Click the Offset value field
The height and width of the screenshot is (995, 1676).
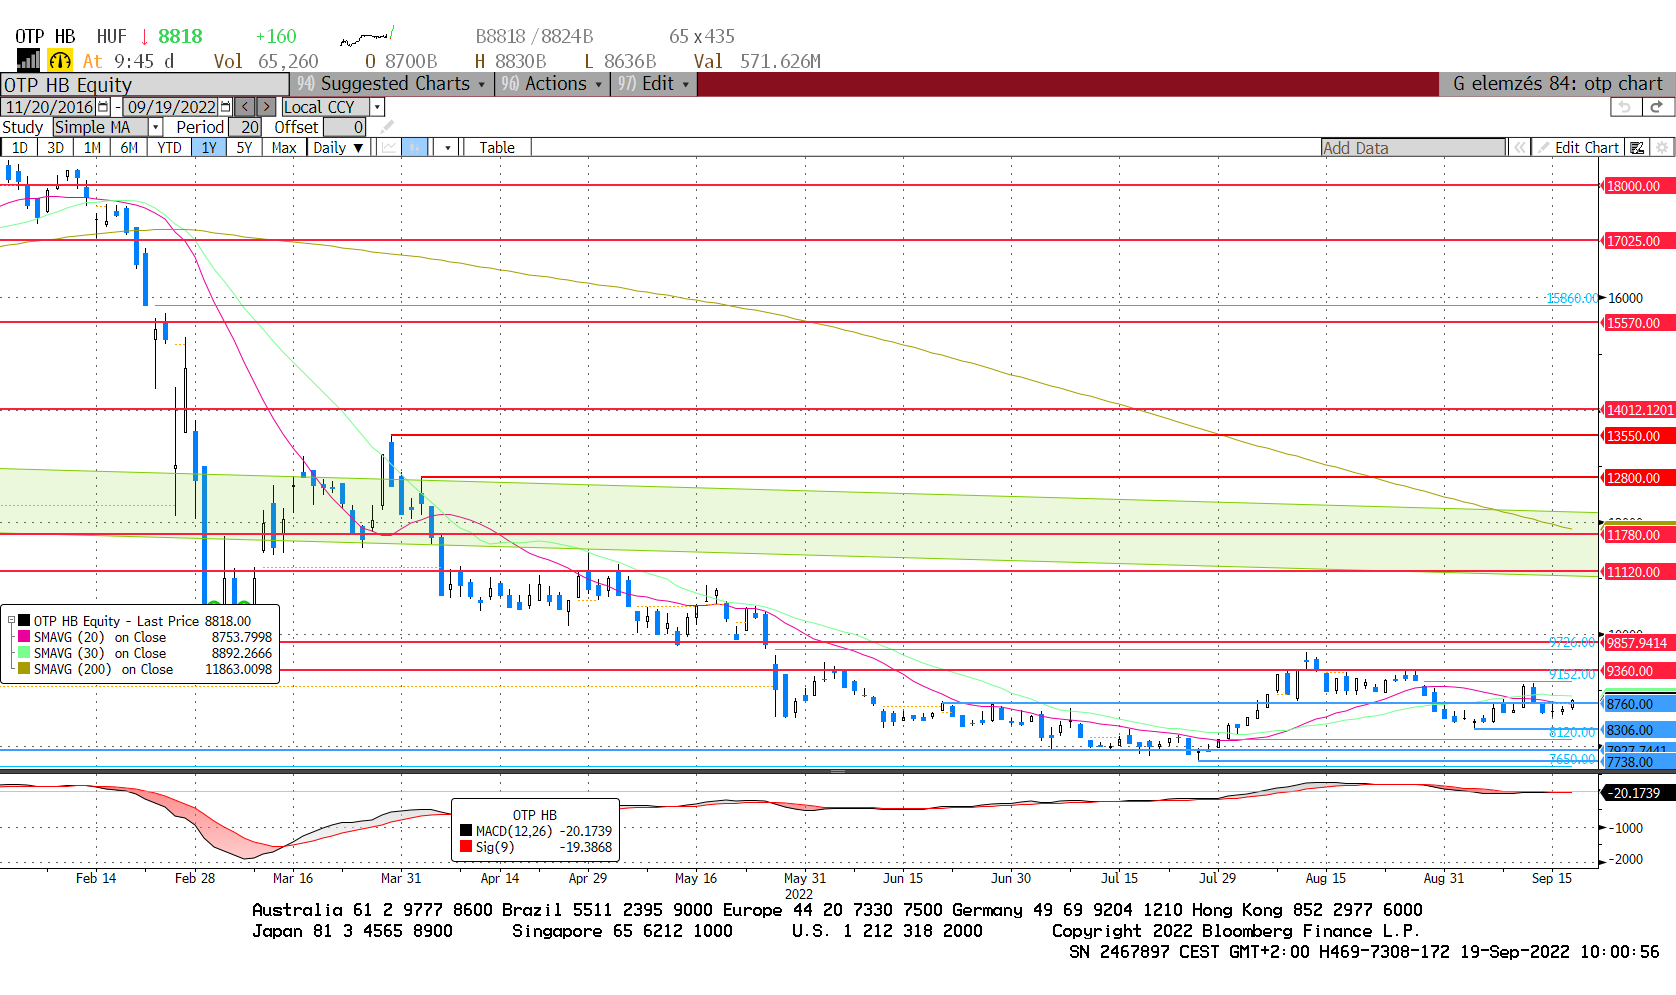pyautogui.click(x=344, y=127)
